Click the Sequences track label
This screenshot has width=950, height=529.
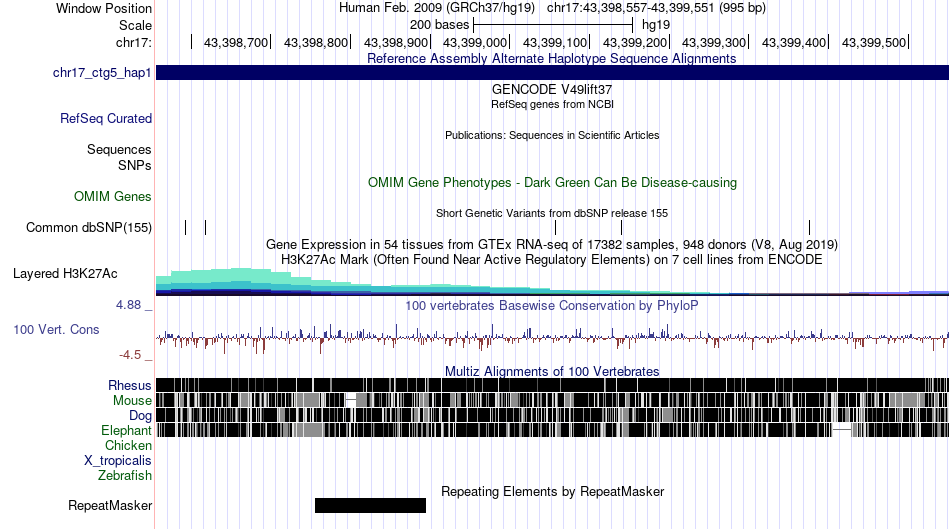point(119,150)
